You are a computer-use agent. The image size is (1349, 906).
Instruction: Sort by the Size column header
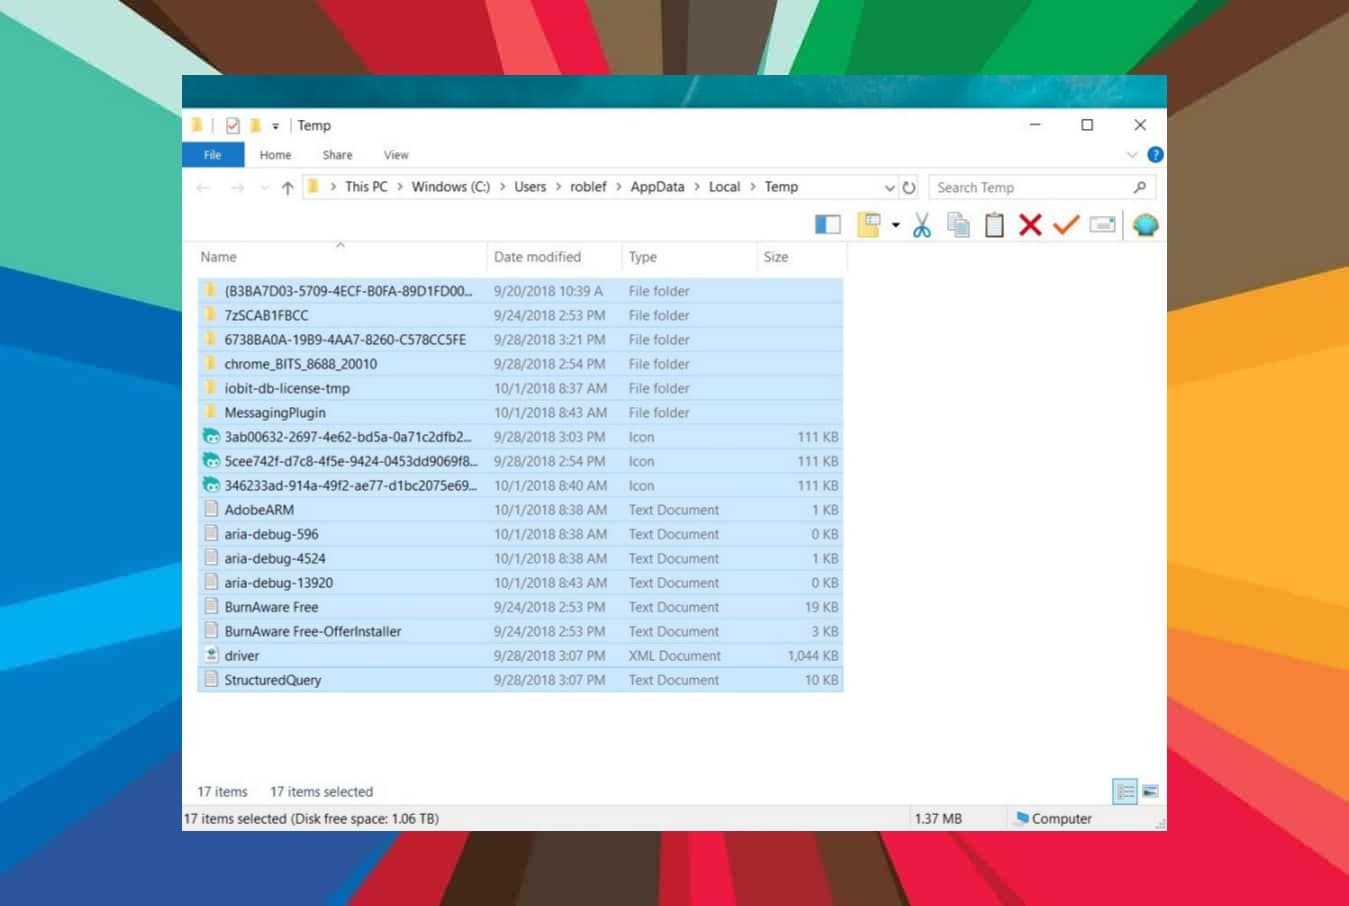(800, 257)
